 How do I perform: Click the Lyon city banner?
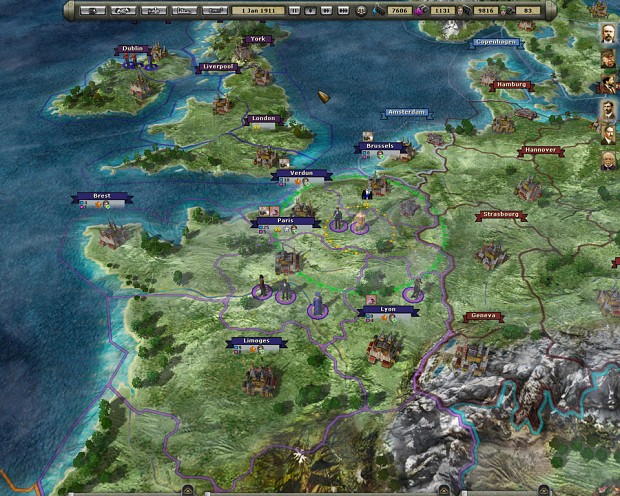[x=388, y=309]
